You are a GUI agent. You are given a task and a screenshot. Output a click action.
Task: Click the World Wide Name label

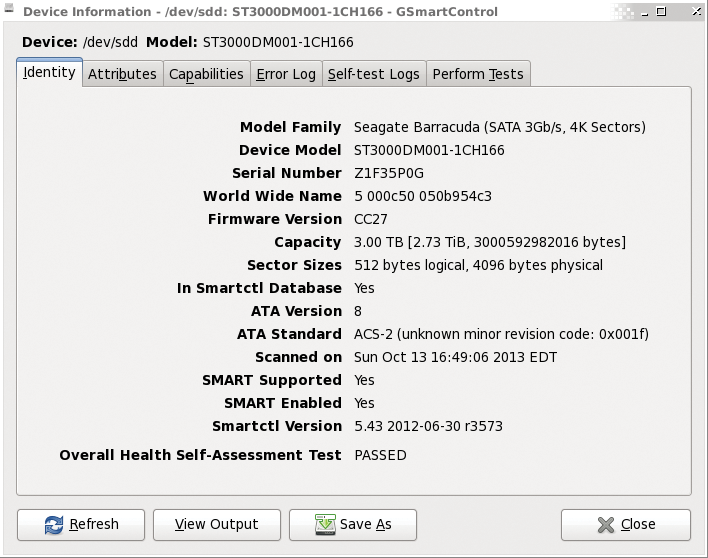point(272,196)
